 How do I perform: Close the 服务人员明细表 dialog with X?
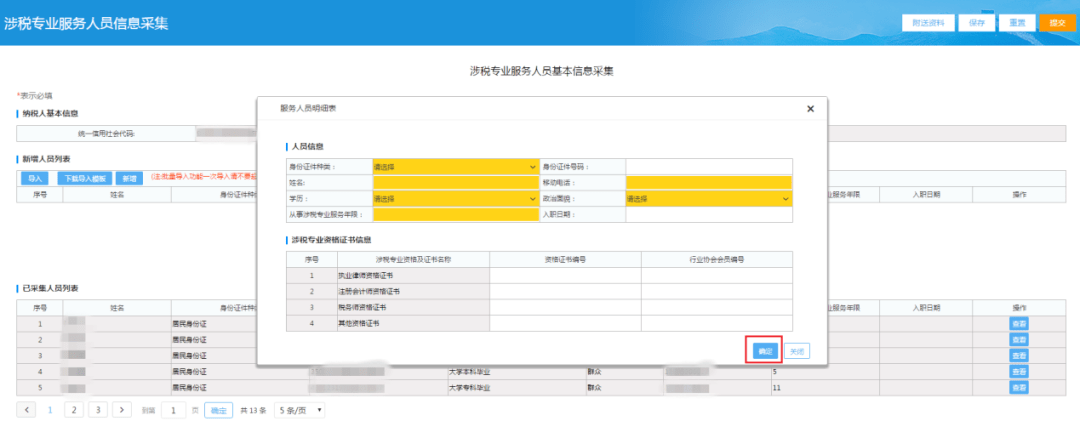[809, 108]
